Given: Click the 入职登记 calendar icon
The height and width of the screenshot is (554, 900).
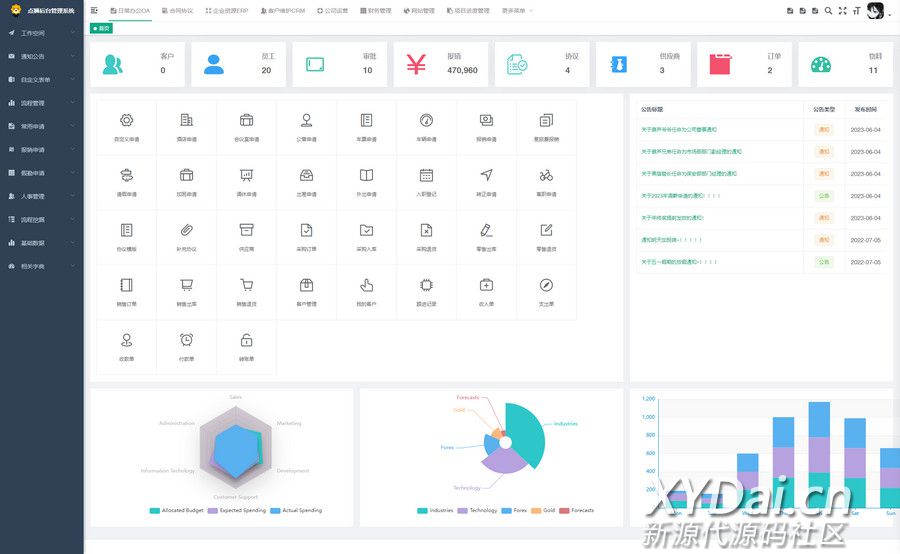Looking at the screenshot, I should pos(426,175).
